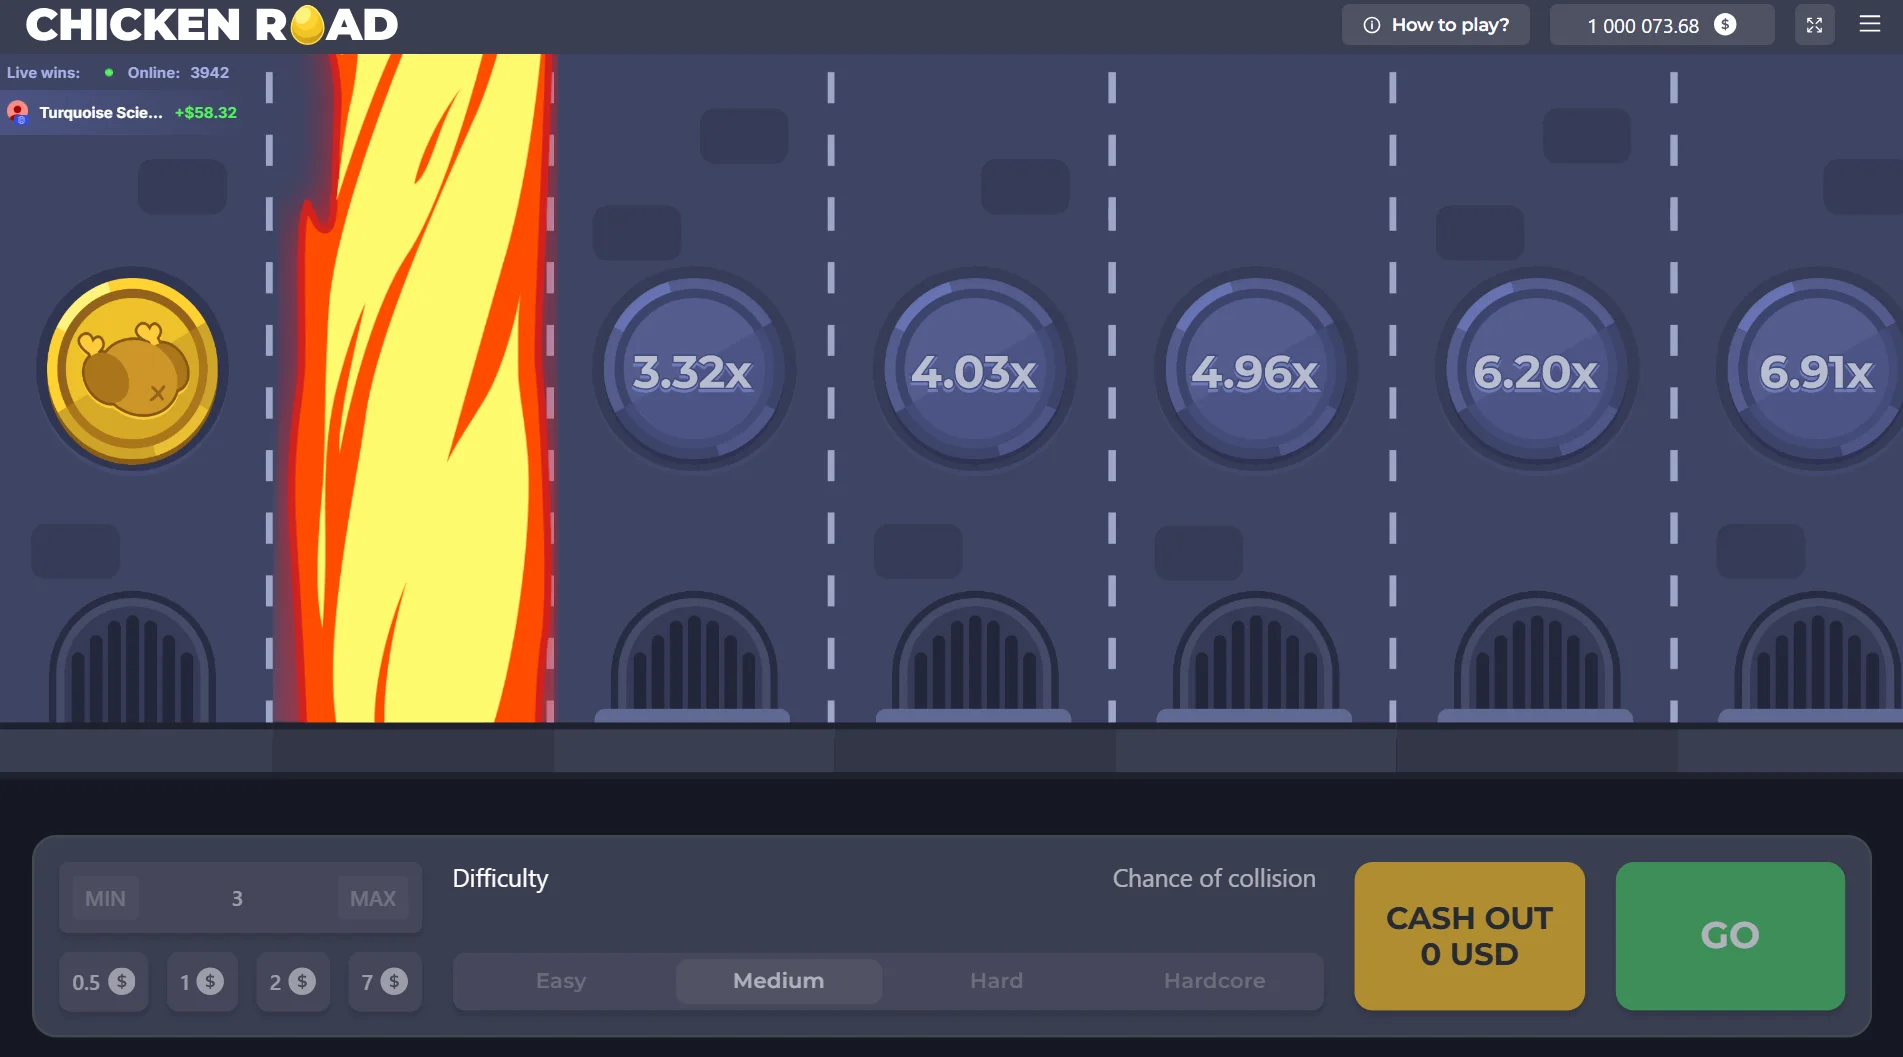Select the 6.91x multiplier manhole
1903x1057 pixels.
[x=1812, y=370]
